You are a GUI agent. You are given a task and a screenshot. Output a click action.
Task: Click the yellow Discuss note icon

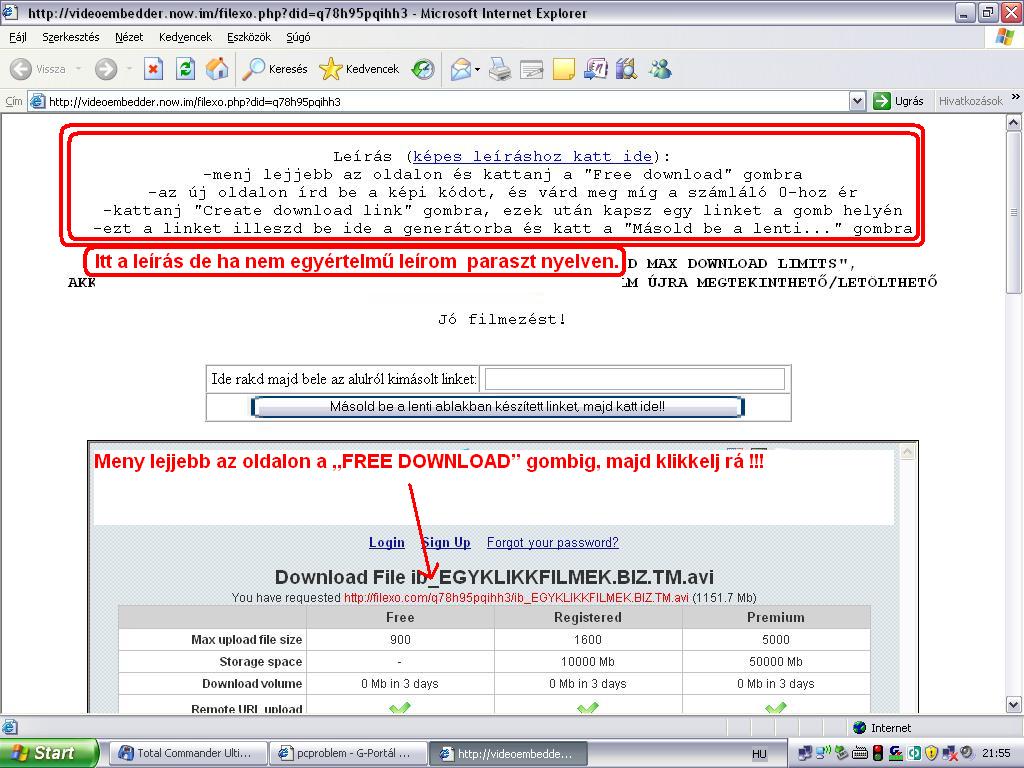tap(564, 69)
